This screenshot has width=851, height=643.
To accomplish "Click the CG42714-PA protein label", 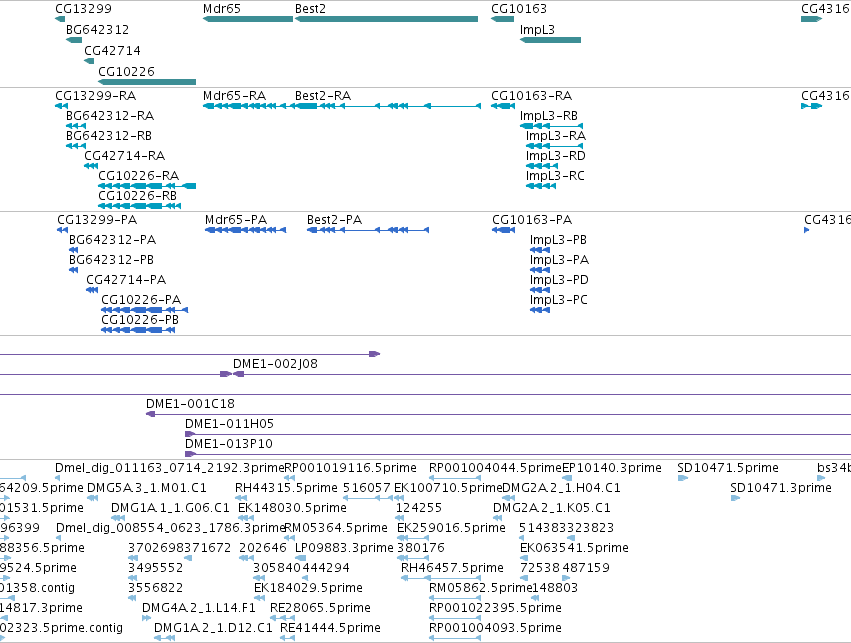I will point(126,280).
